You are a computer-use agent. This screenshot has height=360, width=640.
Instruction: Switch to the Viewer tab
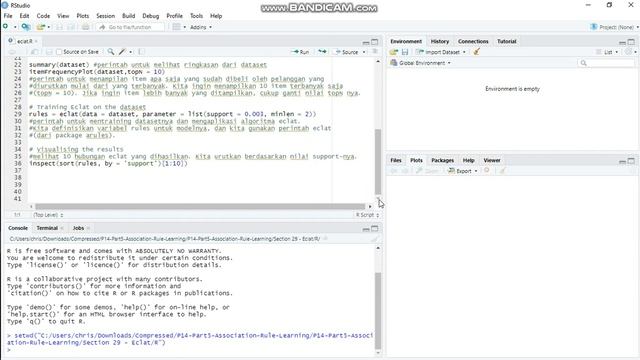[492, 160]
